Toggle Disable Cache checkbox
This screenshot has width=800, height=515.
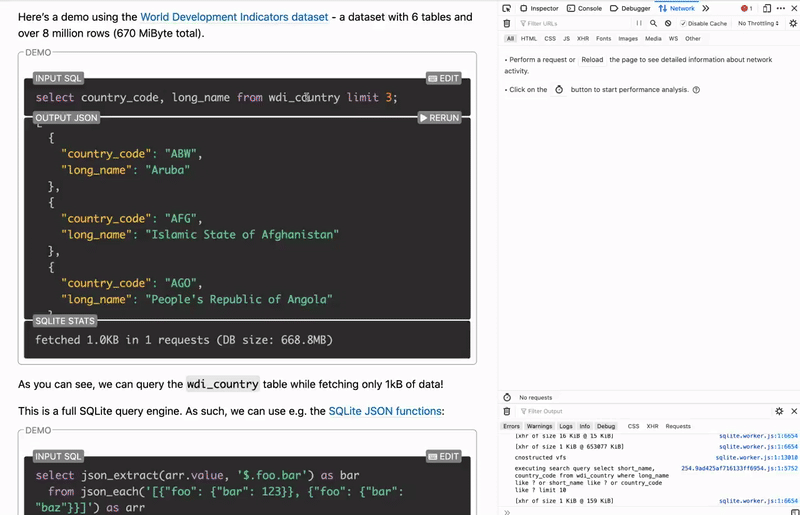tap(683, 23)
